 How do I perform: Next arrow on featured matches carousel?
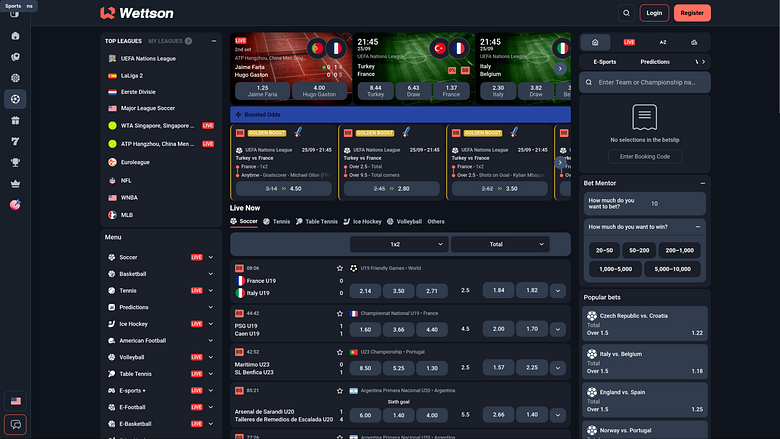[x=560, y=69]
